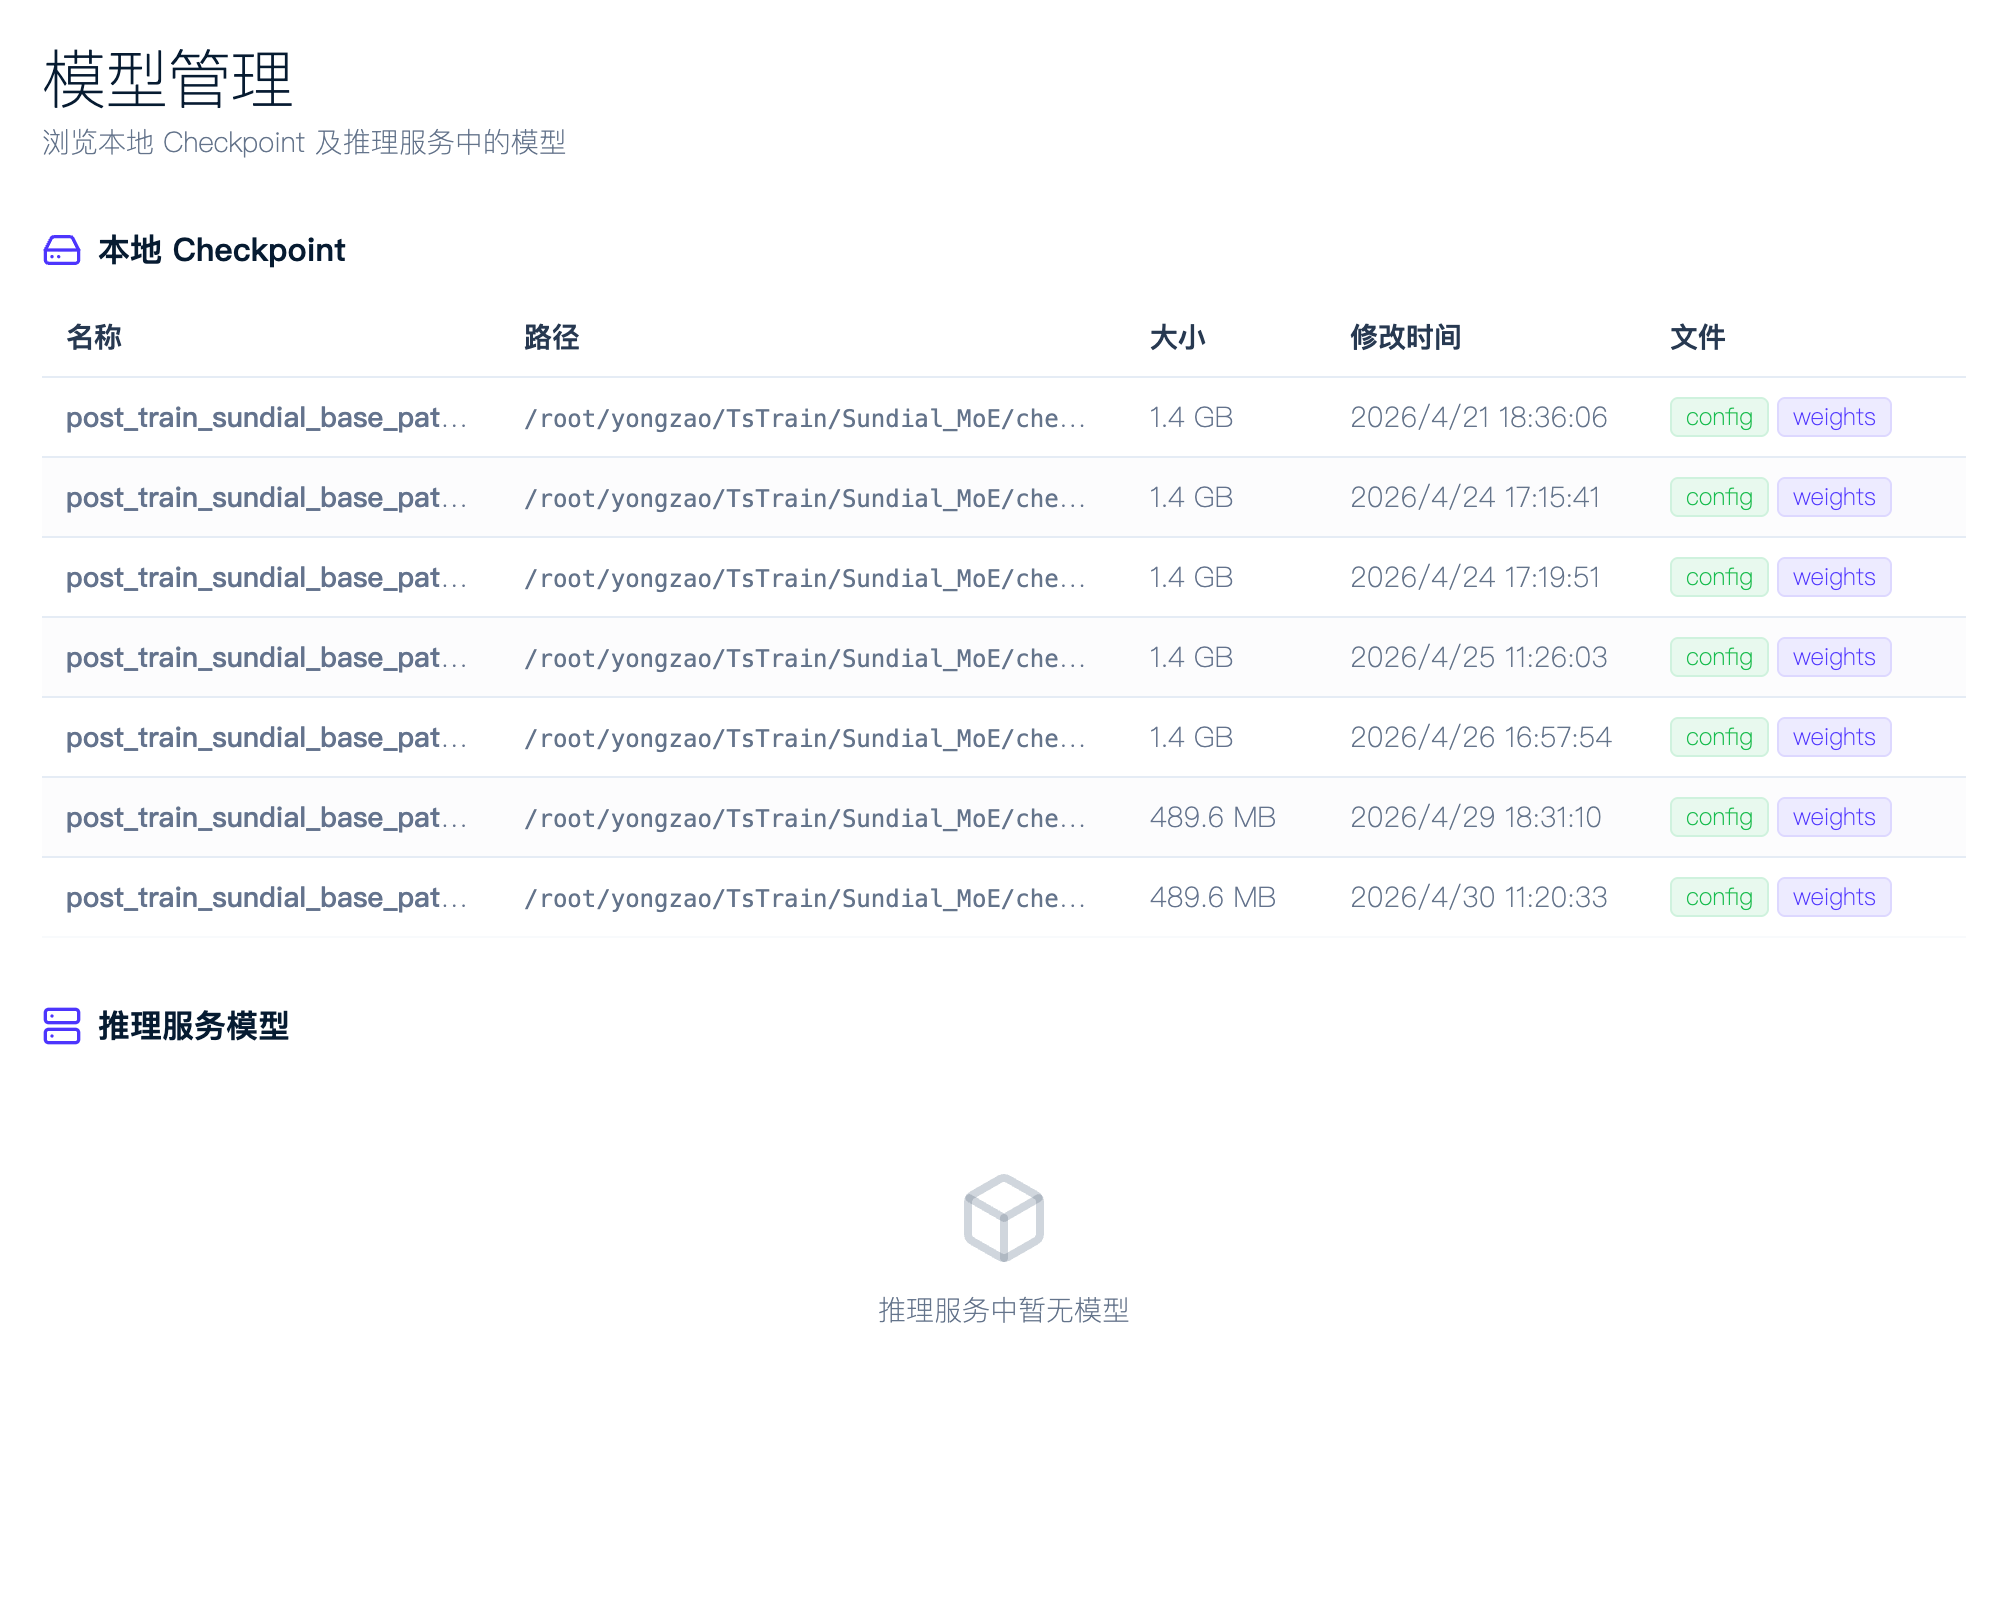The height and width of the screenshot is (1600, 2000).
Task: Click timestamp 2026/4/24 17:15:41
Action: pyautogui.click(x=1475, y=497)
